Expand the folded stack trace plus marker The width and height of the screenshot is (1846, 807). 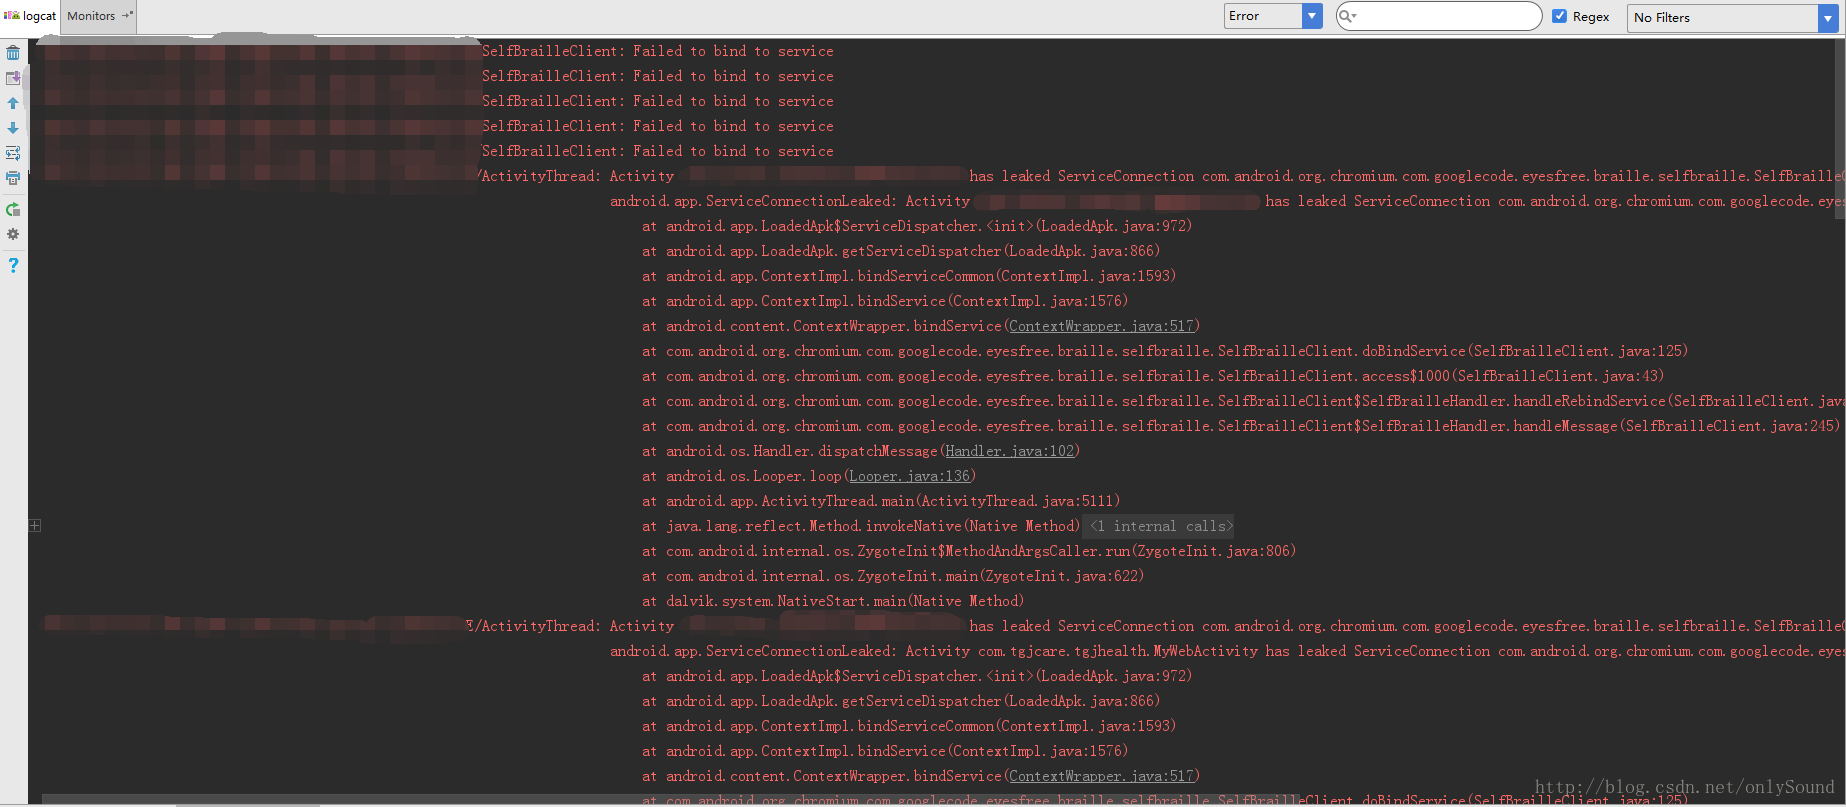(35, 525)
